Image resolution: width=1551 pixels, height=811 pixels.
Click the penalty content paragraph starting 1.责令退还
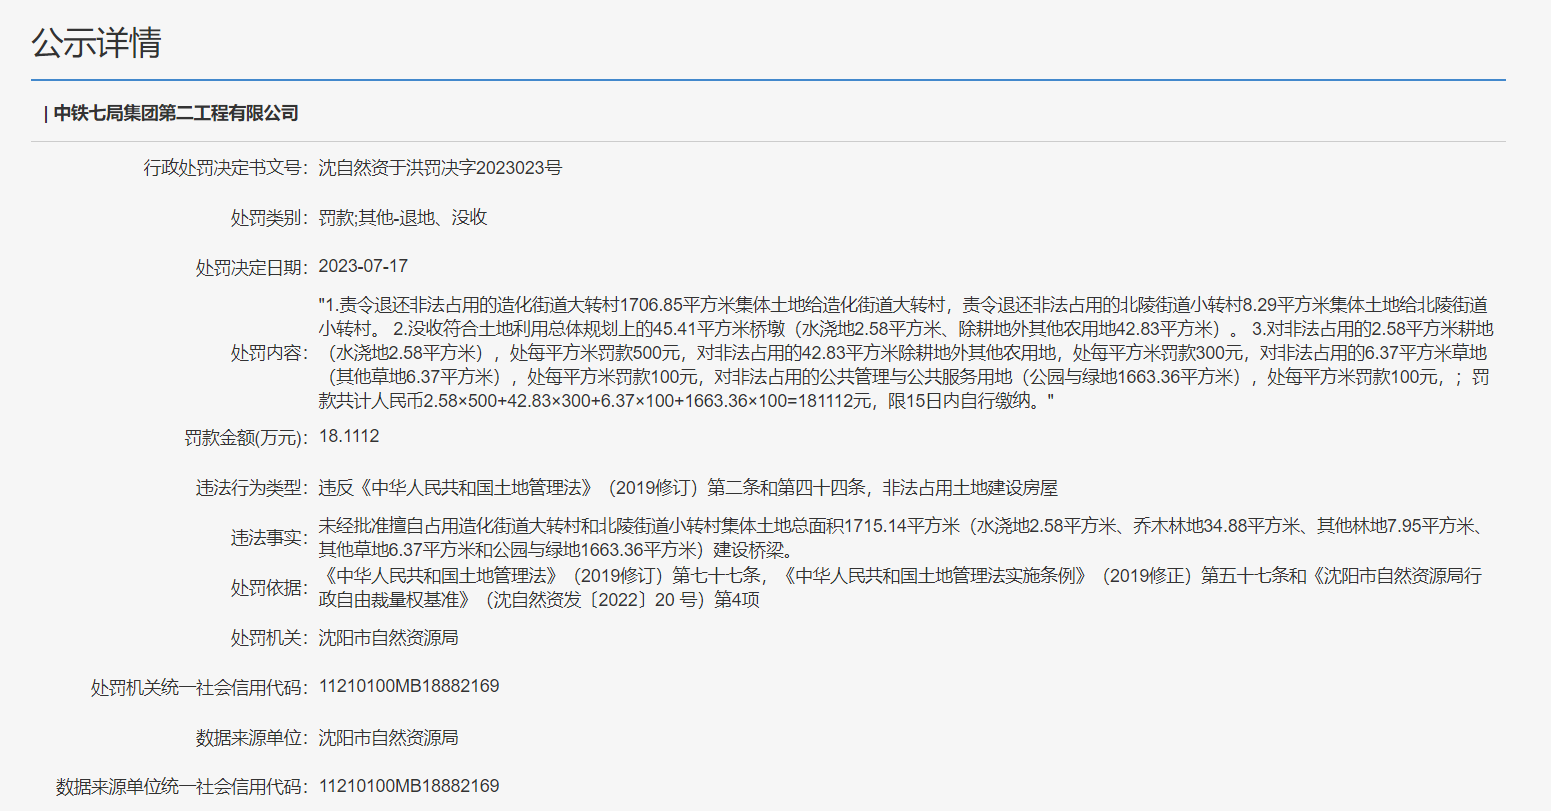coord(906,353)
